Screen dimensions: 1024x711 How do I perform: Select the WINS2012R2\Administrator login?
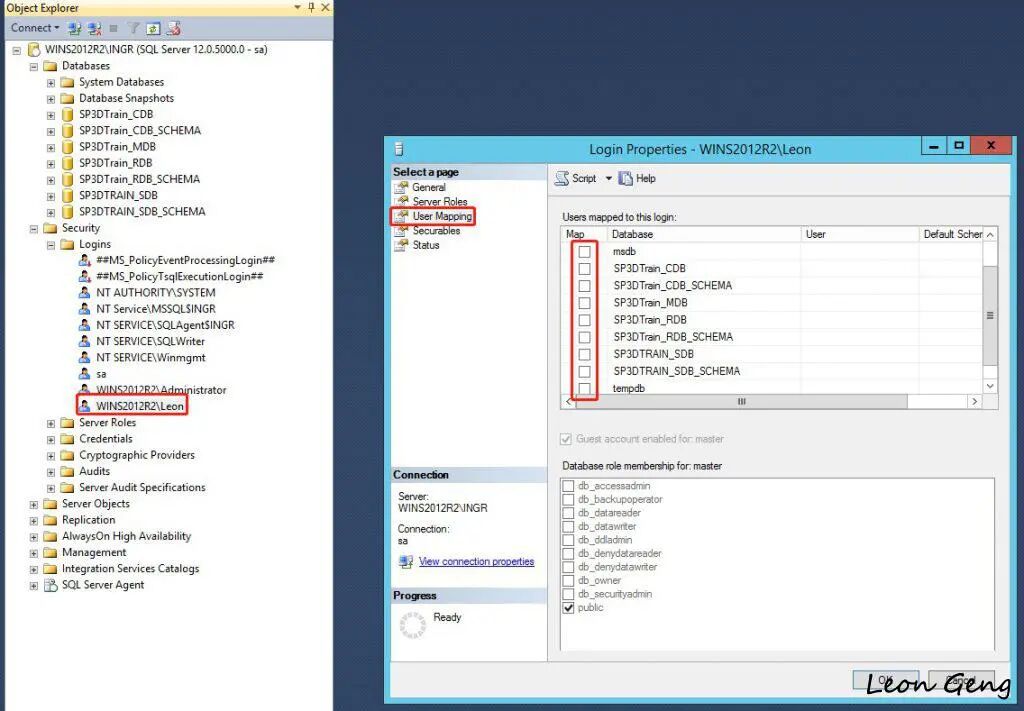pyautogui.click(x=161, y=390)
